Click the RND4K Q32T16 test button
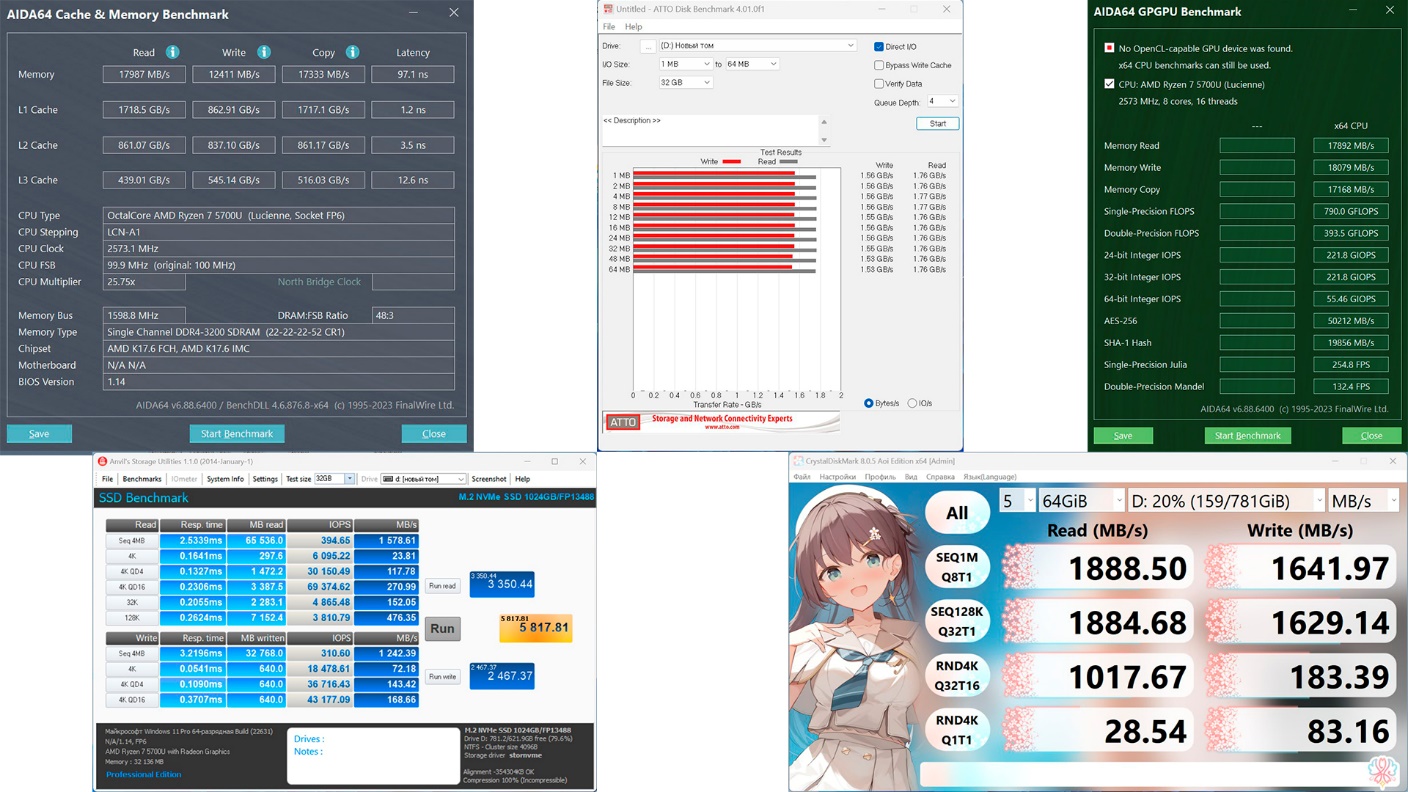 [957, 675]
